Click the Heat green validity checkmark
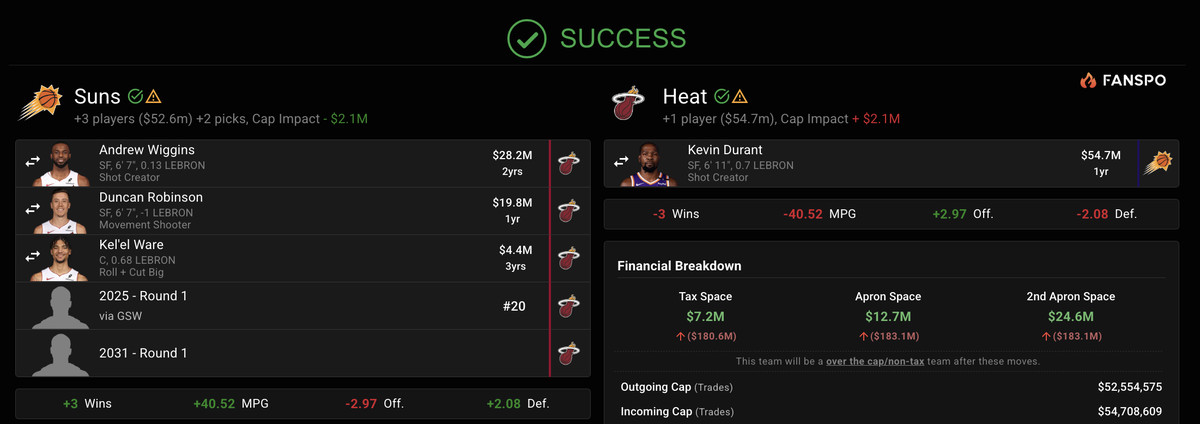The image size is (1200, 424). tap(721, 97)
